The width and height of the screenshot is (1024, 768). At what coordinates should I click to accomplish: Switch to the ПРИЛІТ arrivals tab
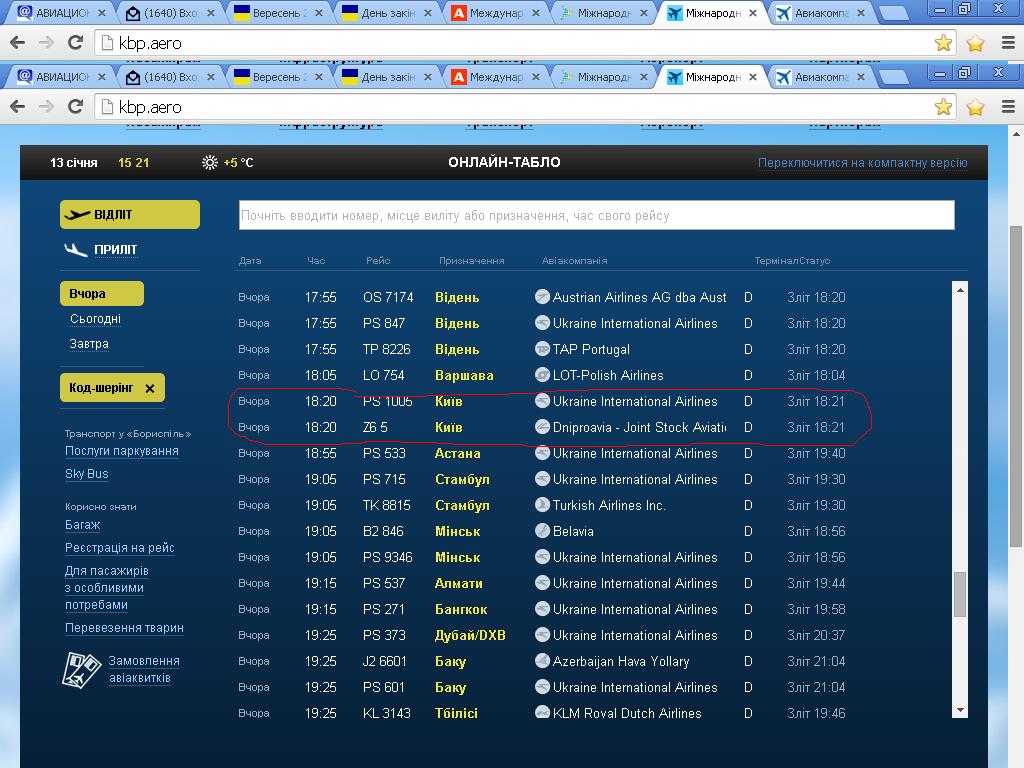point(115,250)
